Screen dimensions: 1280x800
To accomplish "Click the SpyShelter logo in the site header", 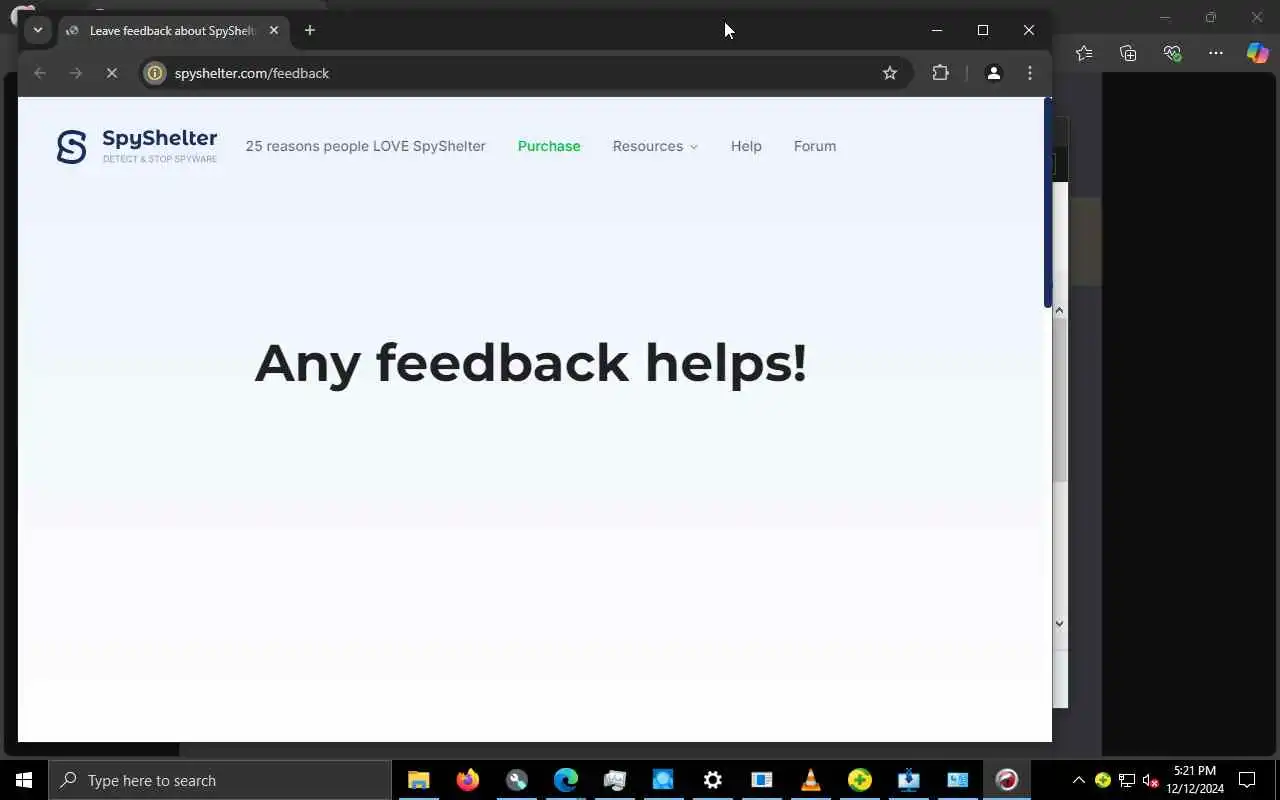I will [x=137, y=146].
